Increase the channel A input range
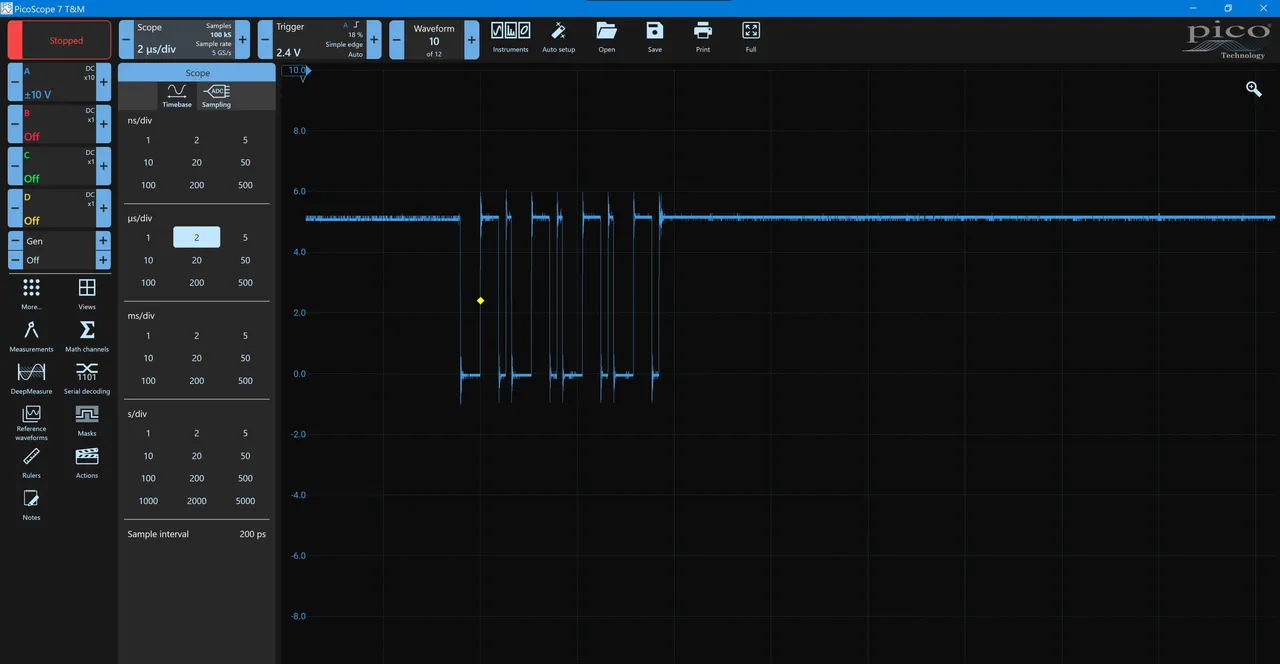 pos(103,82)
